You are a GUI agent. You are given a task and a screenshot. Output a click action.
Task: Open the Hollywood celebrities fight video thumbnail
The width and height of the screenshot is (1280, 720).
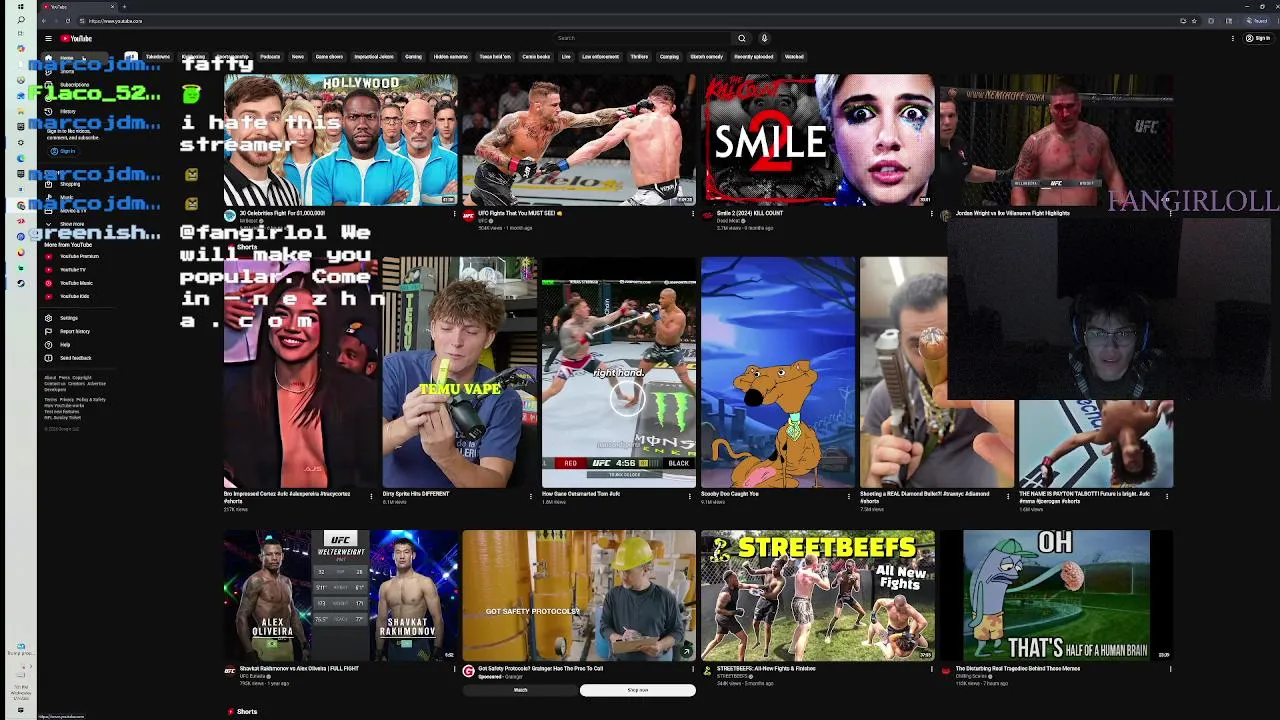(x=340, y=139)
